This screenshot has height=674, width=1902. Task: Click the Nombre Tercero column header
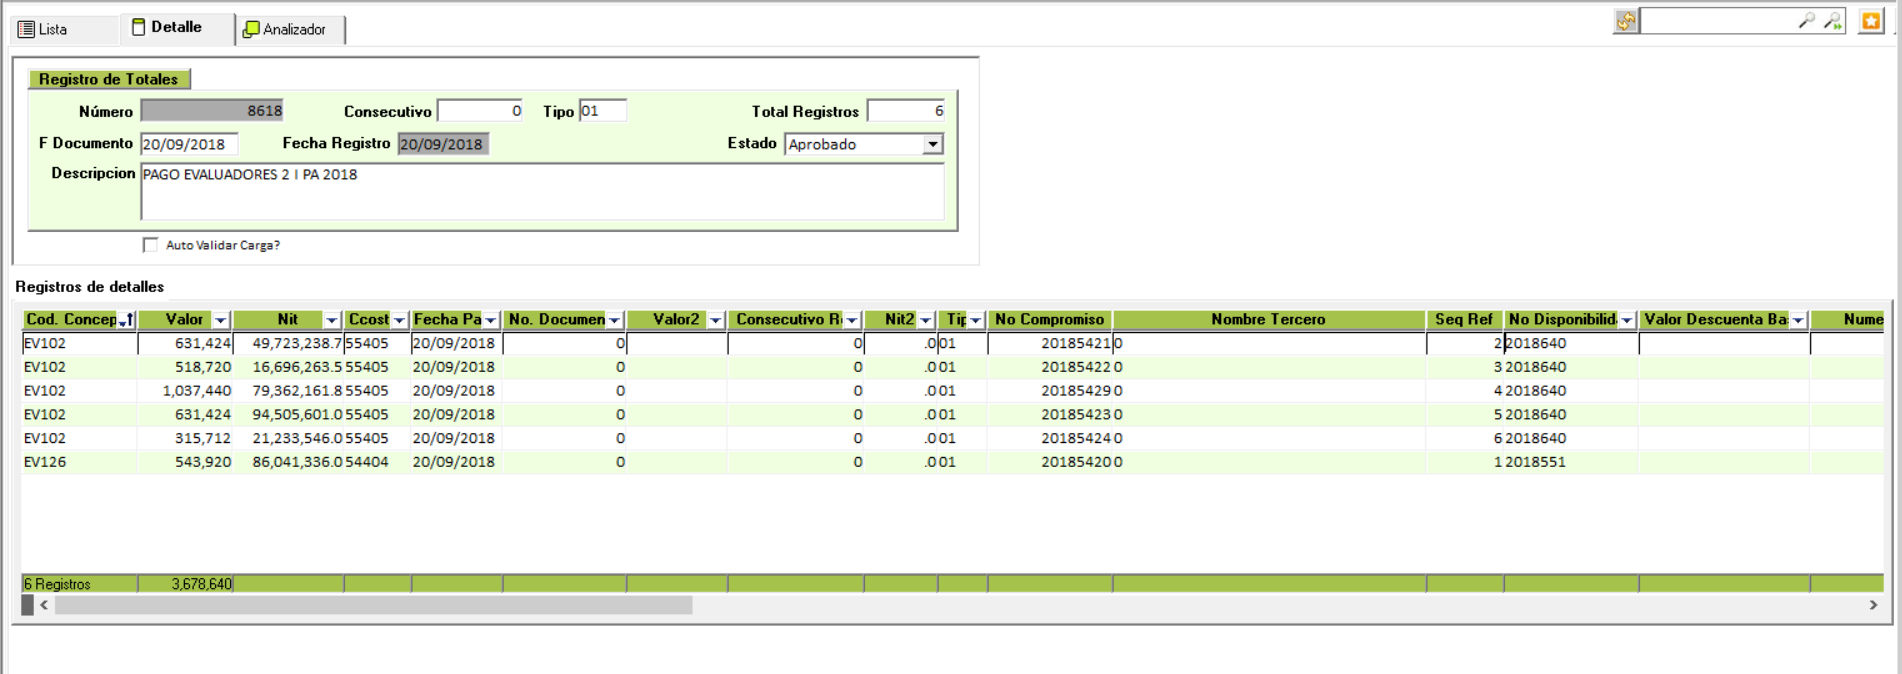pos(1269,320)
